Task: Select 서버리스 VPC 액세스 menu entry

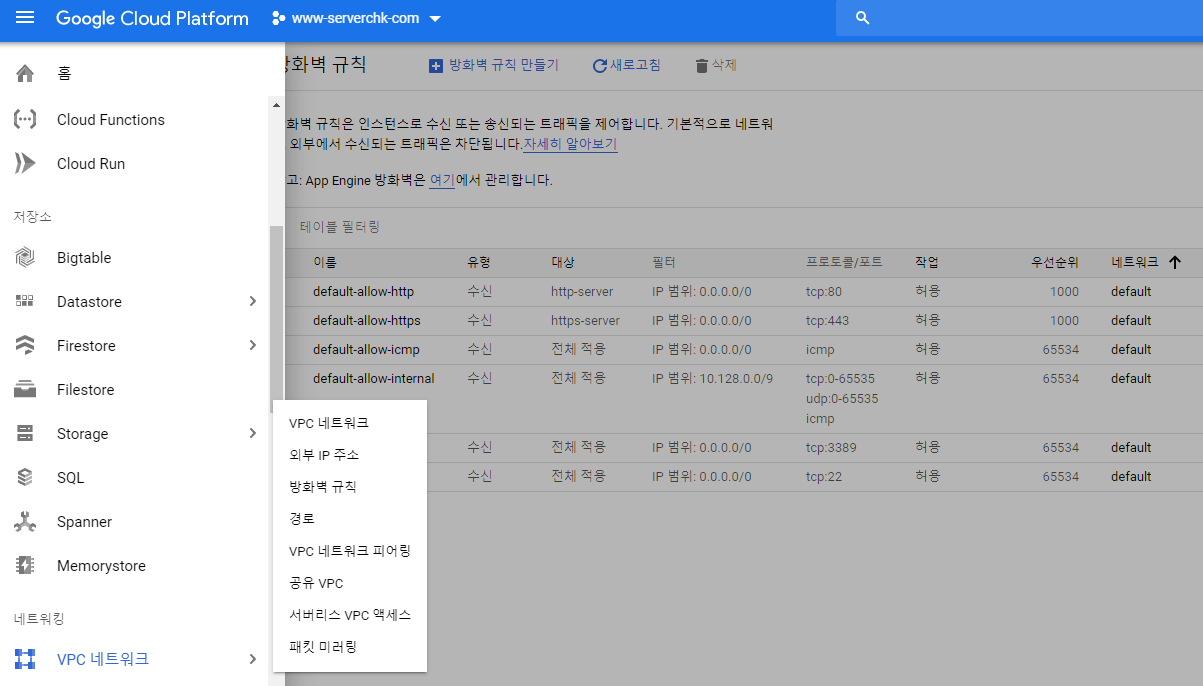Action: pos(350,615)
